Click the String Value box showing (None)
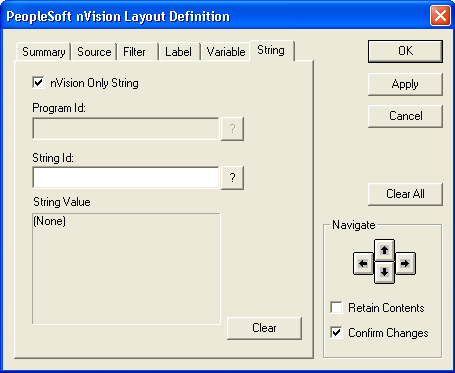This screenshot has width=455, height=373. pos(126,269)
